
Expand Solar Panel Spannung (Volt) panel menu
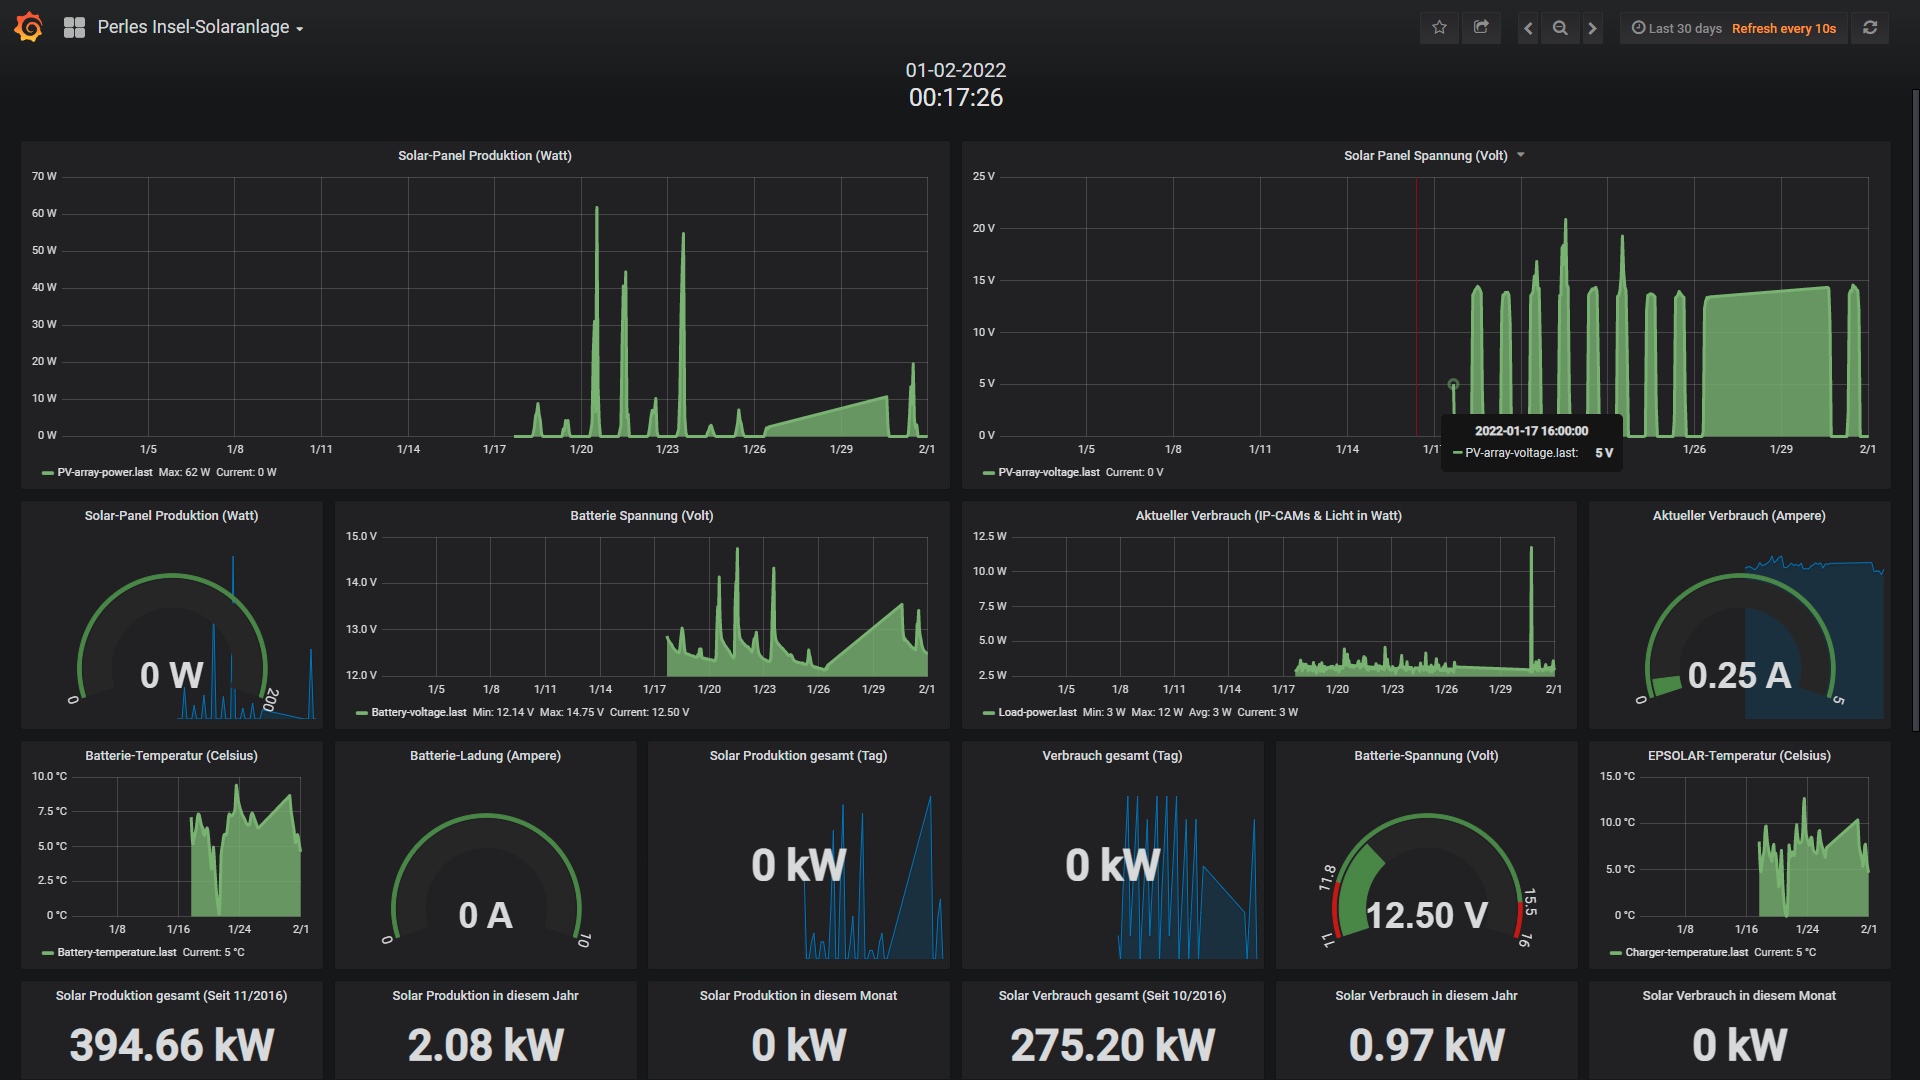(x=1521, y=155)
